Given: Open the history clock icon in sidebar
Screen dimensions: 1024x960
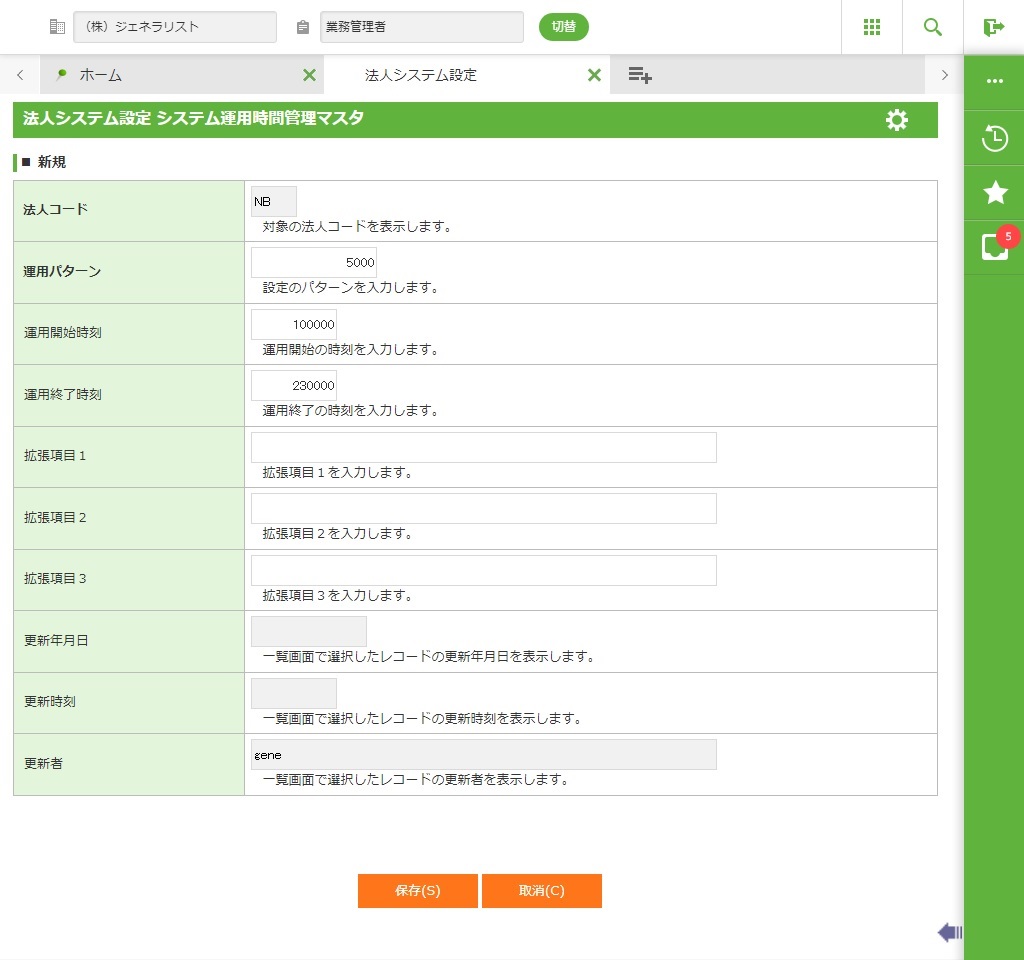Looking at the screenshot, I should 994,138.
